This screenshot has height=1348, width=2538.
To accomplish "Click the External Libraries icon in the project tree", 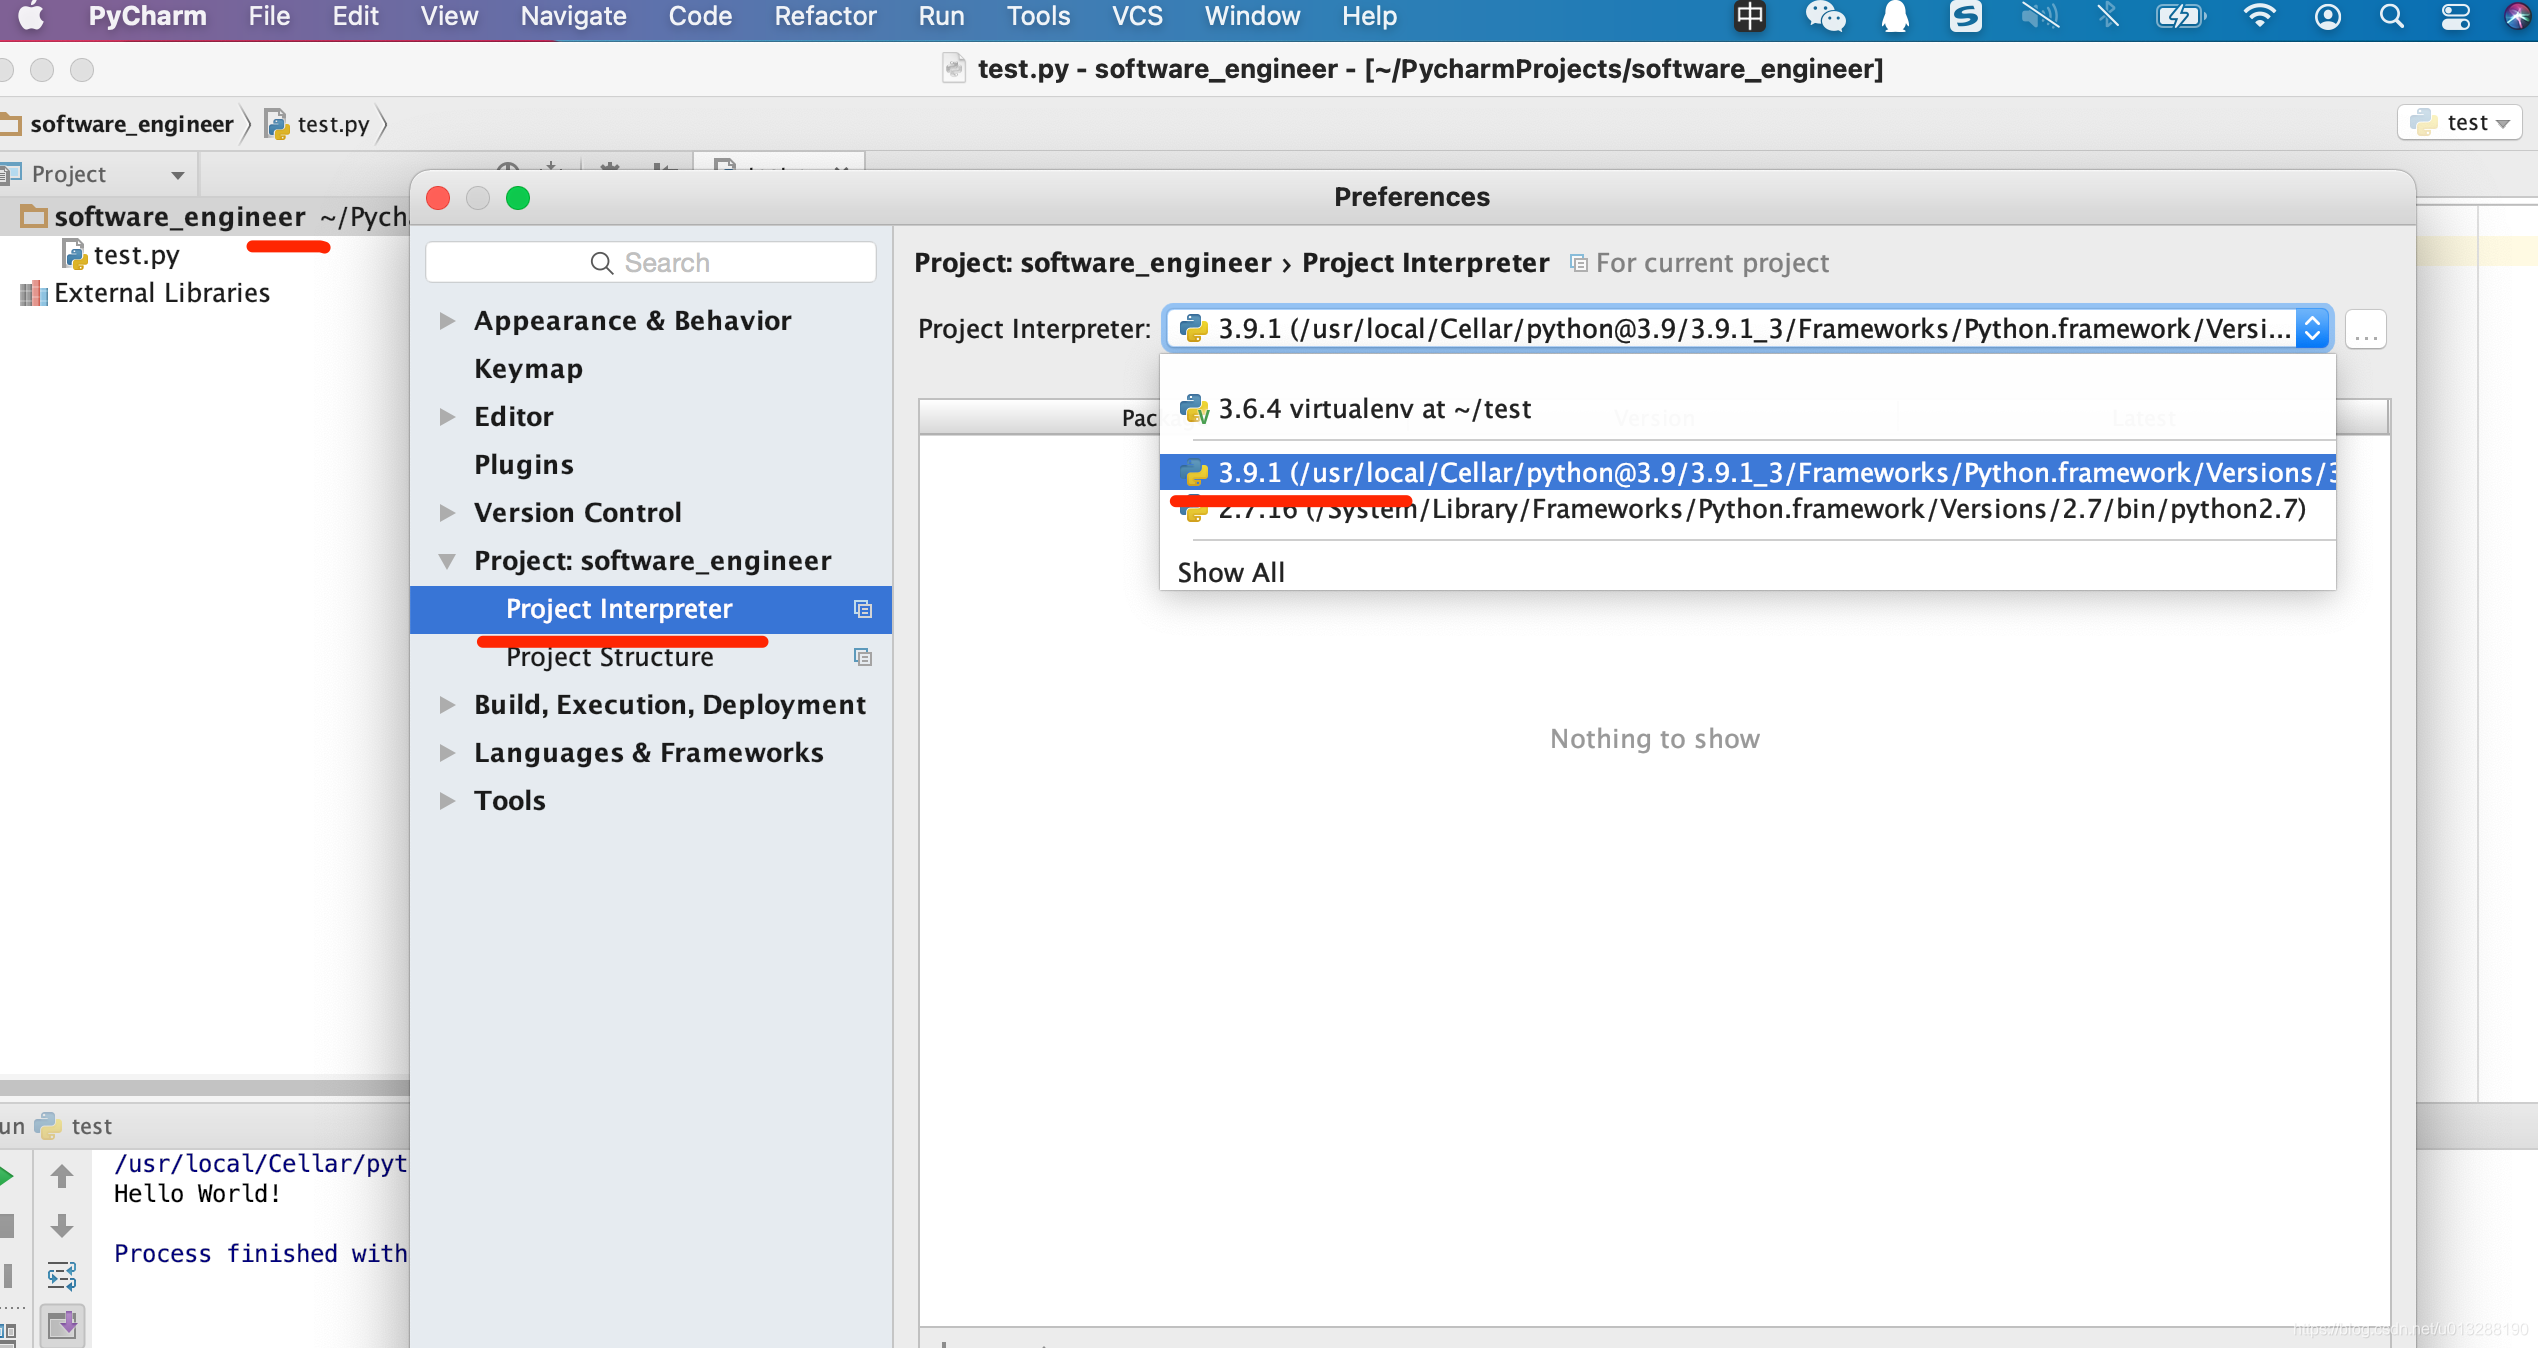I will pos(33,292).
